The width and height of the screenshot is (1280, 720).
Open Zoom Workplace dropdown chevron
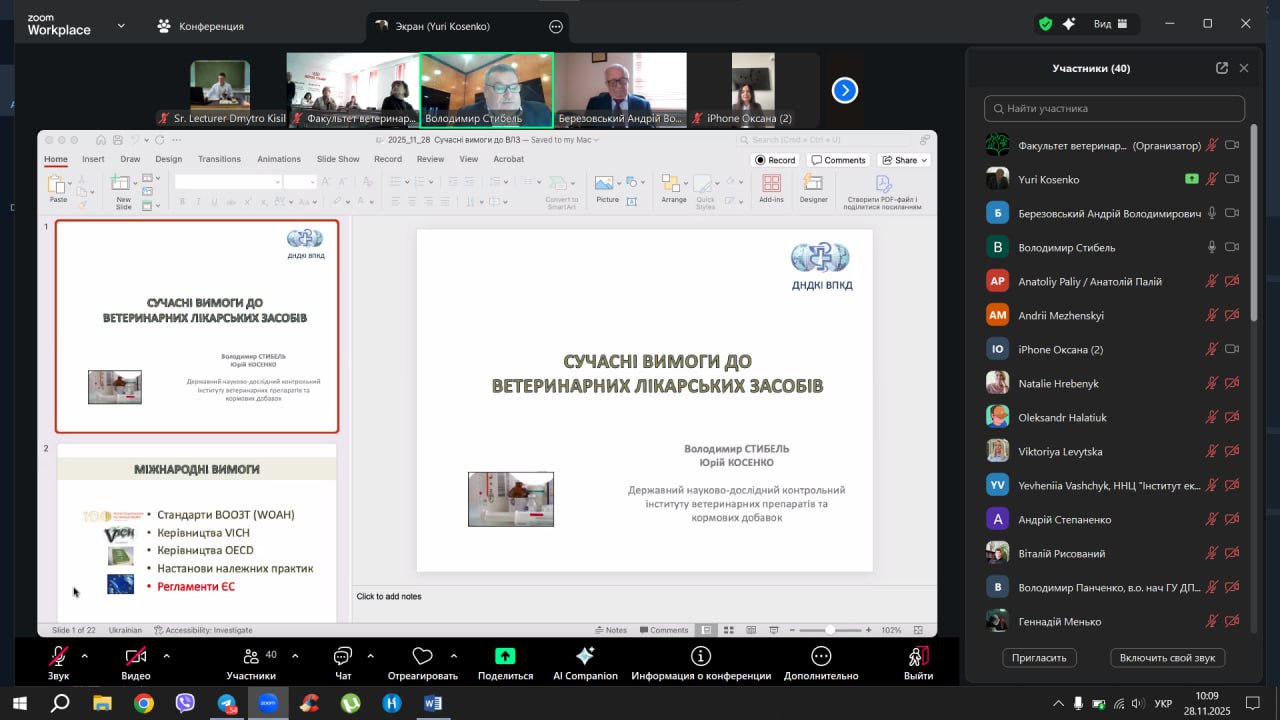pos(121,25)
